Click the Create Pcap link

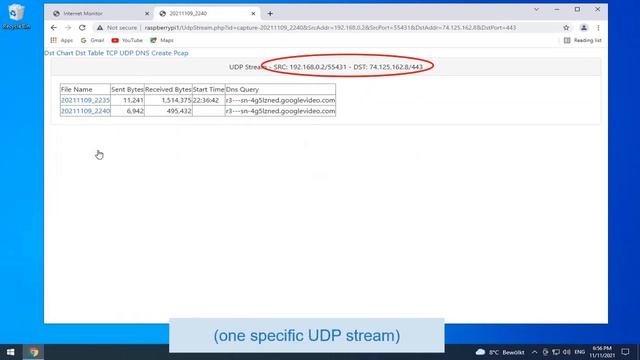(x=170, y=53)
